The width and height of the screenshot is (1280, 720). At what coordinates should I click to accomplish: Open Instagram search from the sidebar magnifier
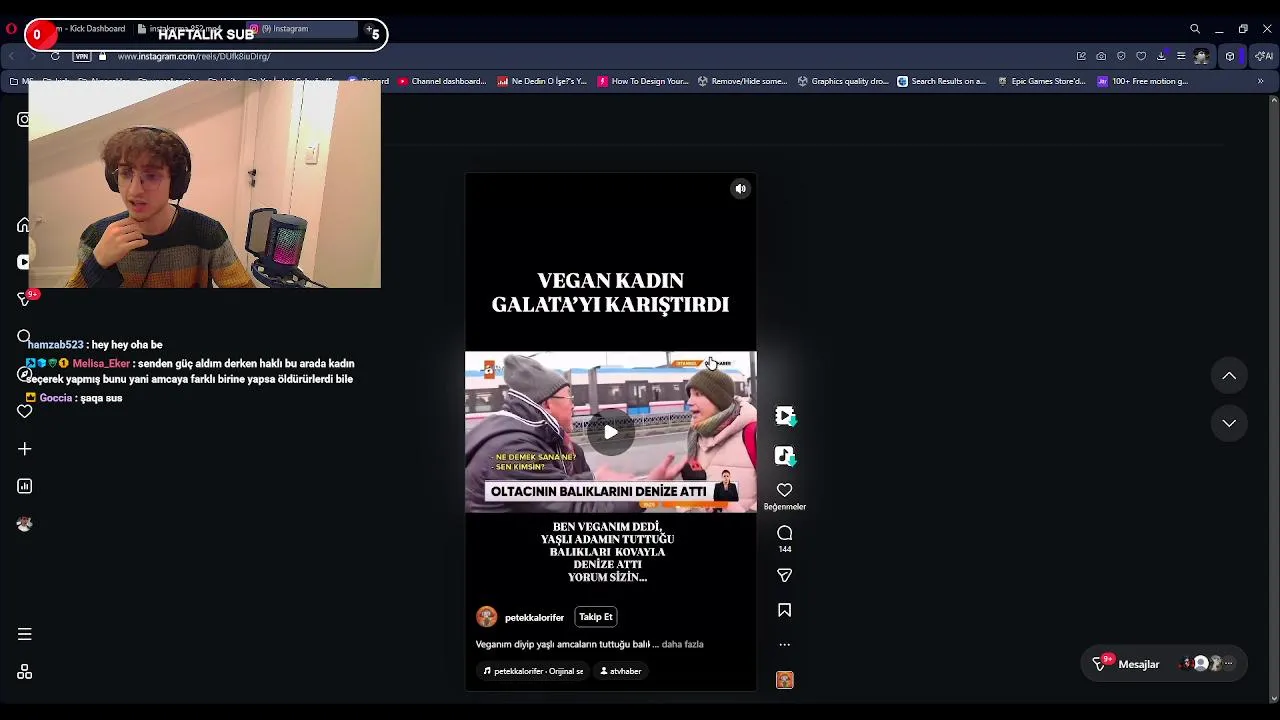click(x=24, y=336)
